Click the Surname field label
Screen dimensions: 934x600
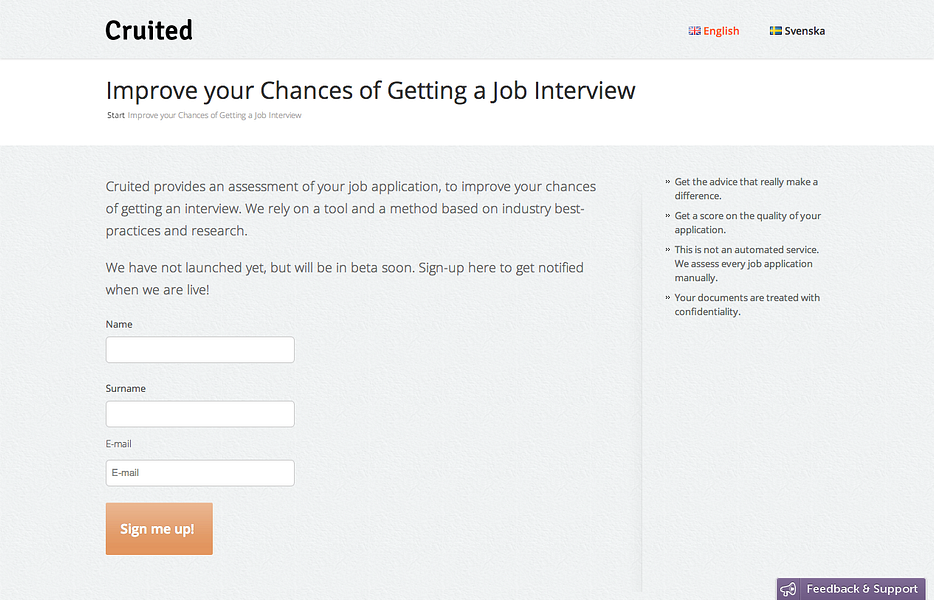pos(126,388)
